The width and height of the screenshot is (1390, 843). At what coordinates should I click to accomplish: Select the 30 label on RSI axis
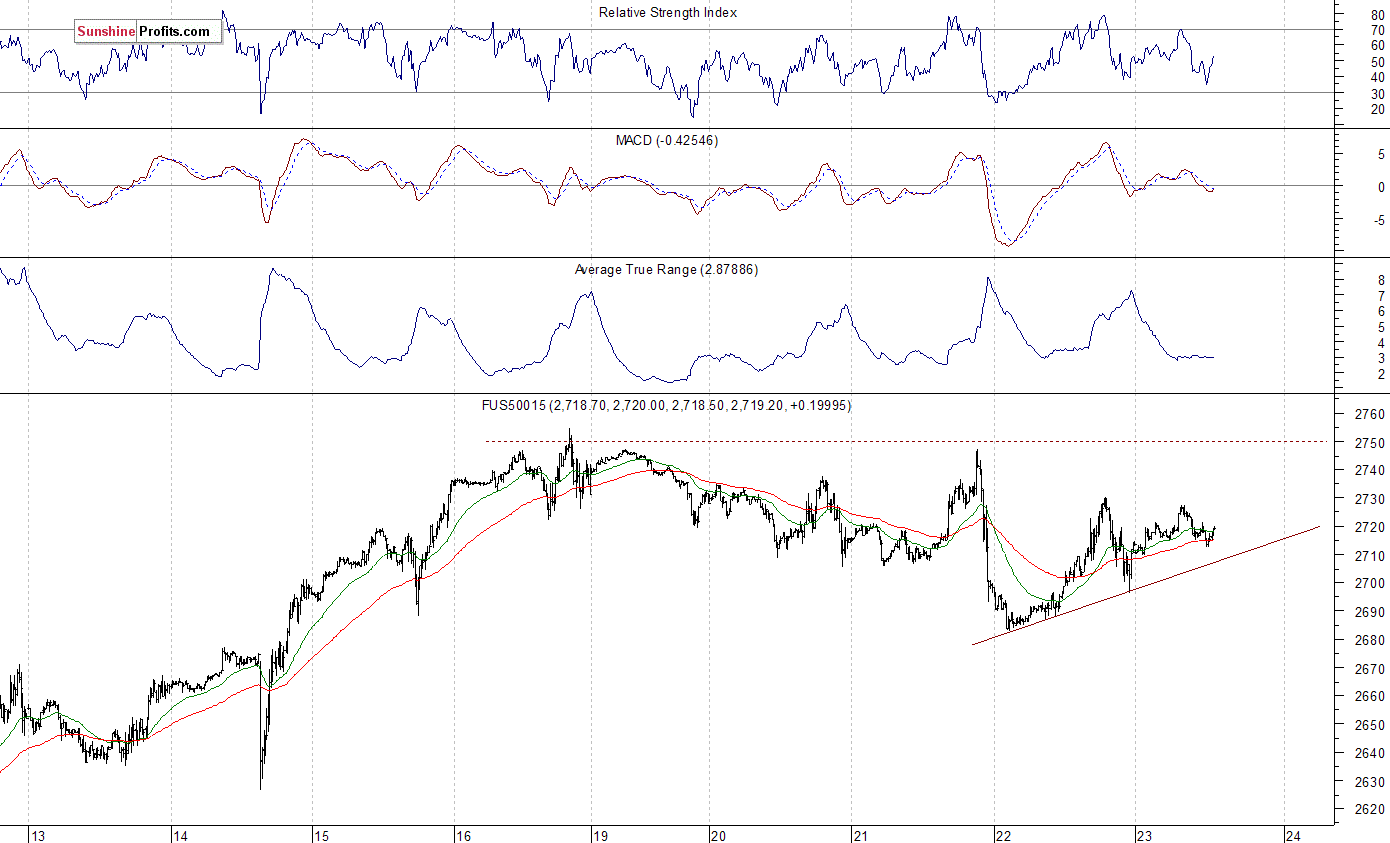[x=1378, y=93]
